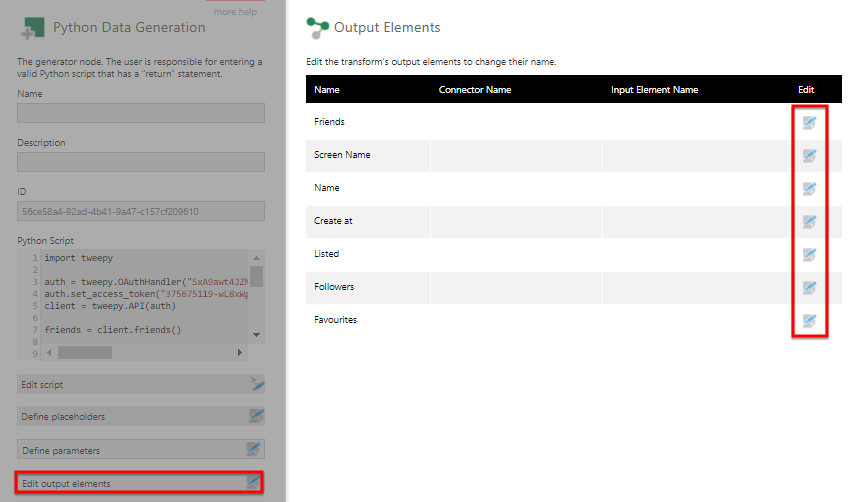Click Edit output elements button
857x502 pixels.
[x=141, y=483]
